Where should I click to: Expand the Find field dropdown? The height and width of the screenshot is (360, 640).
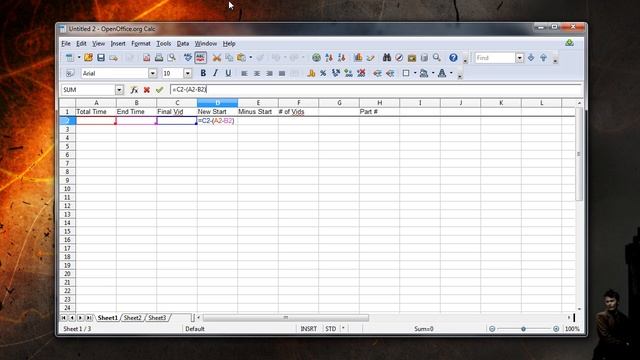tap(520, 58)
